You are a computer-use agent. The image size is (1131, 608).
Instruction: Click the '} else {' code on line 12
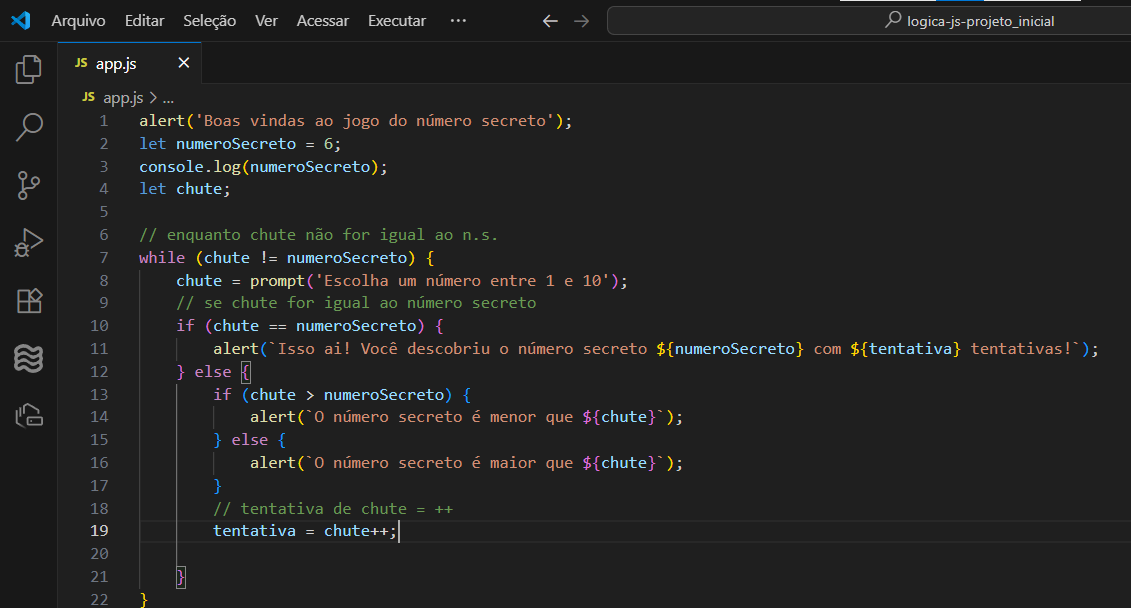[x=214, y=372]
